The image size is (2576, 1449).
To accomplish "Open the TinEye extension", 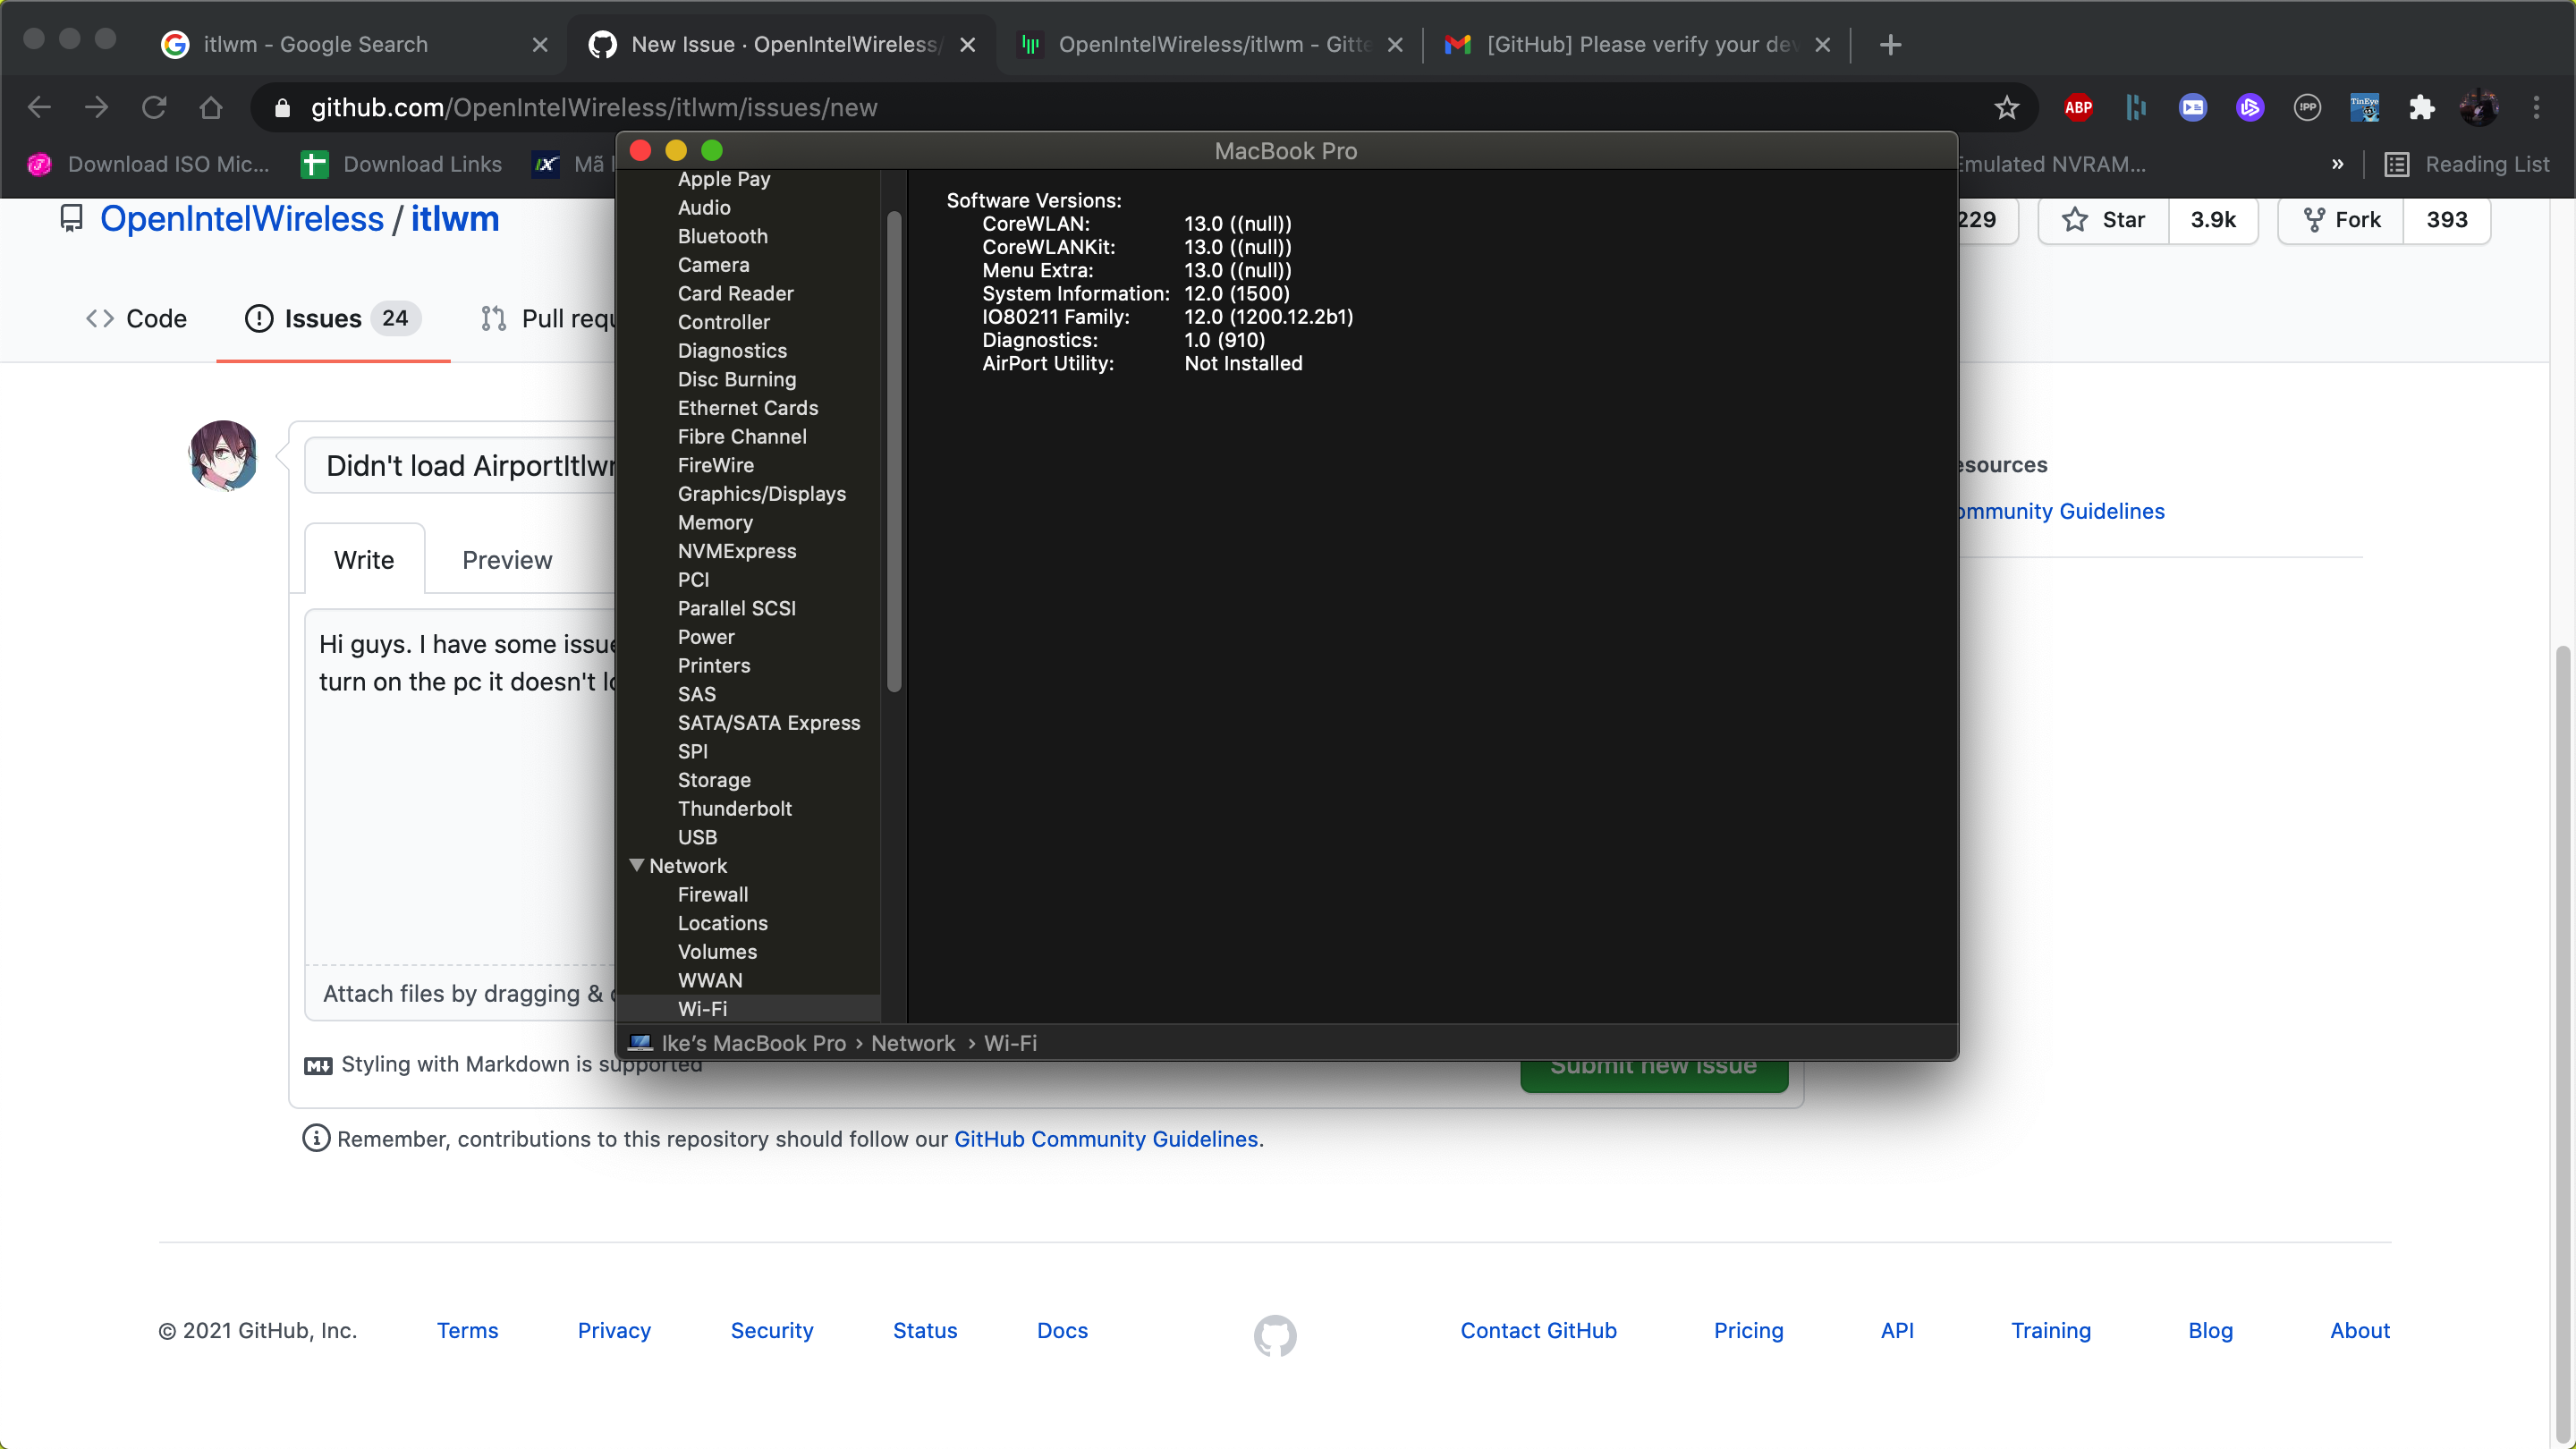I will pyautogui.click(x=2364, y=107).
